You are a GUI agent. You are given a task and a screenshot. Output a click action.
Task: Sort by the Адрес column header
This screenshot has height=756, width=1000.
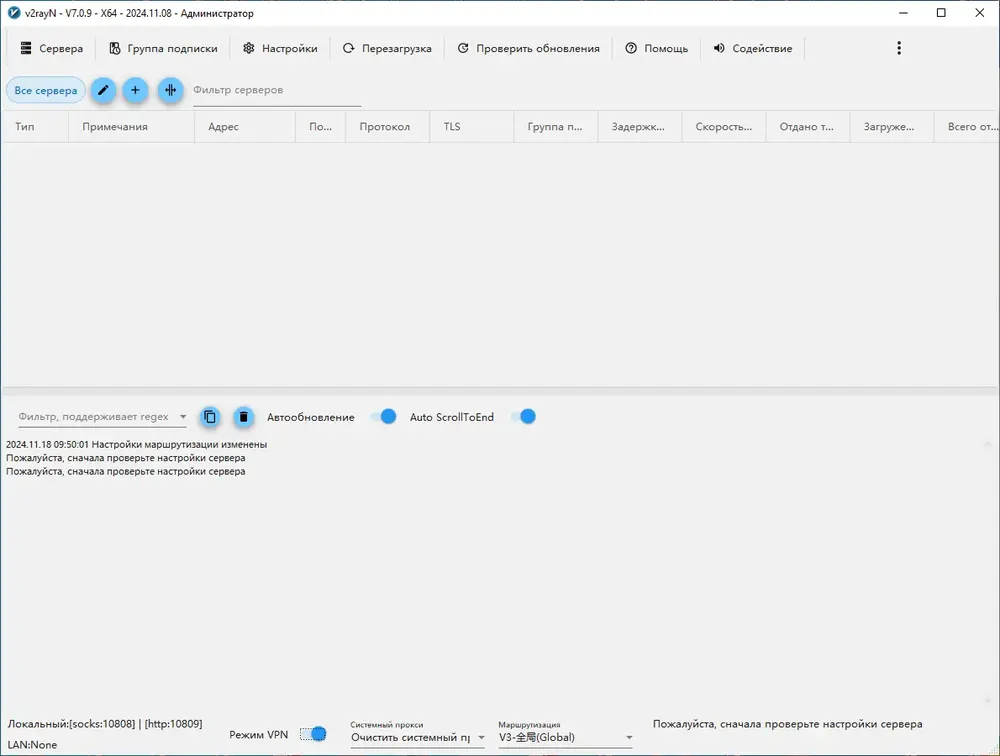[245, 126]
